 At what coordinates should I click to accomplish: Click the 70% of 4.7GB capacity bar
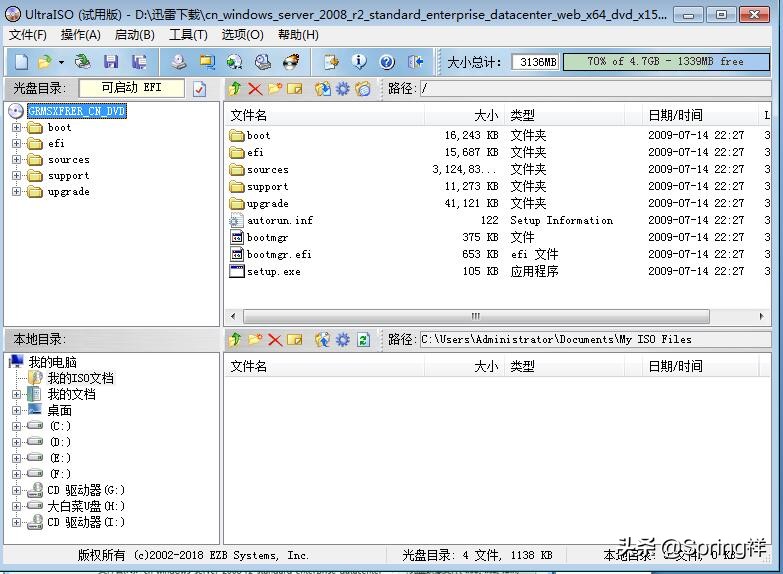pyautogui.click(x=666, y=62)
